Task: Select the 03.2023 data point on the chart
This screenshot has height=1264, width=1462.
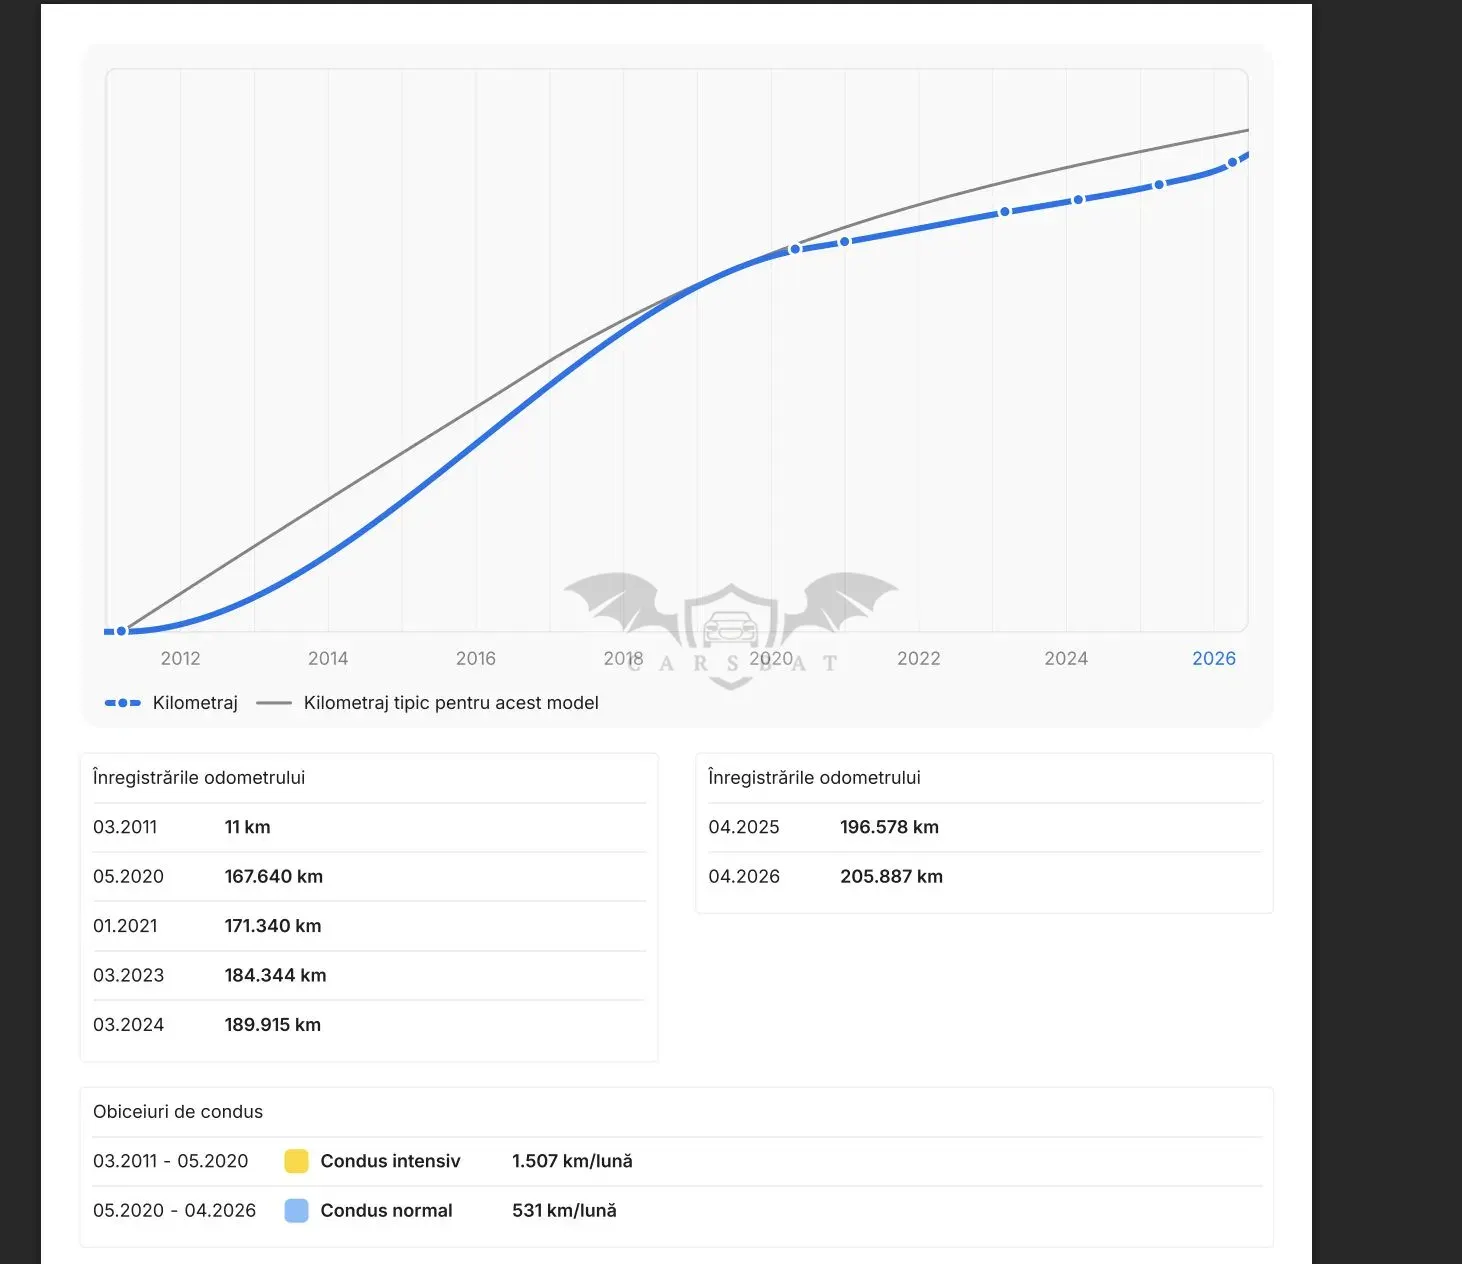Action: [x=1005, y=212]
